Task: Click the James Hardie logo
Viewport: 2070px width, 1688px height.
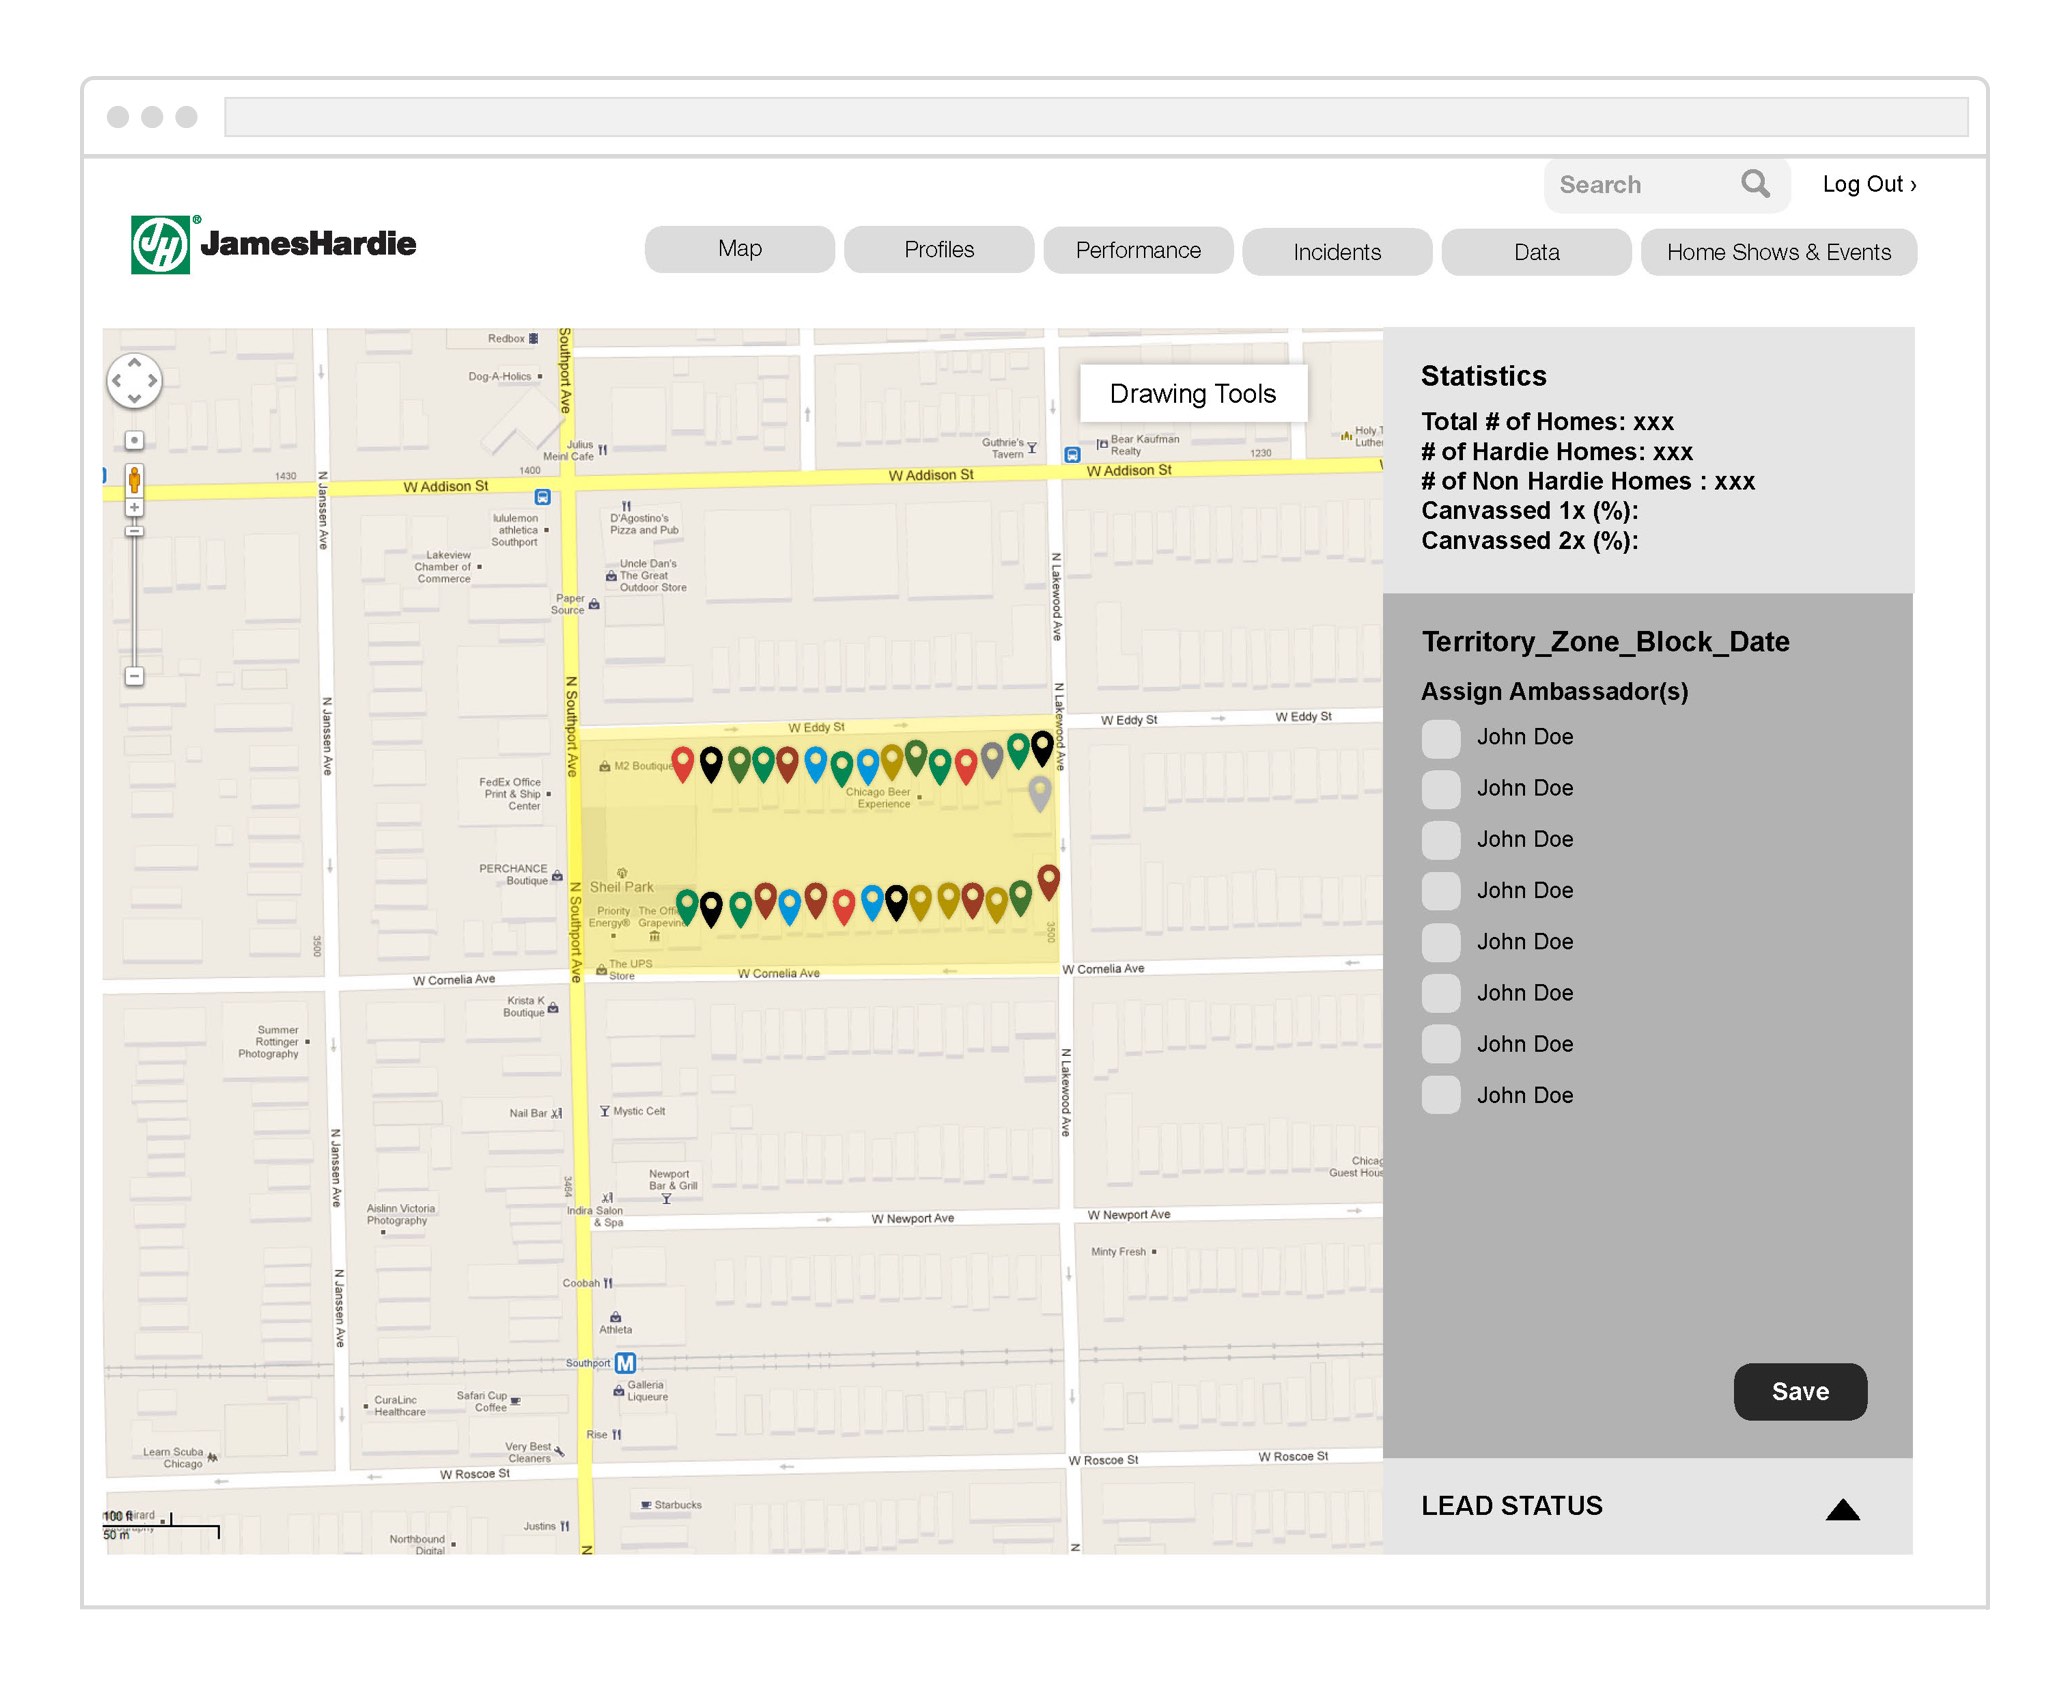Action: 274,245
